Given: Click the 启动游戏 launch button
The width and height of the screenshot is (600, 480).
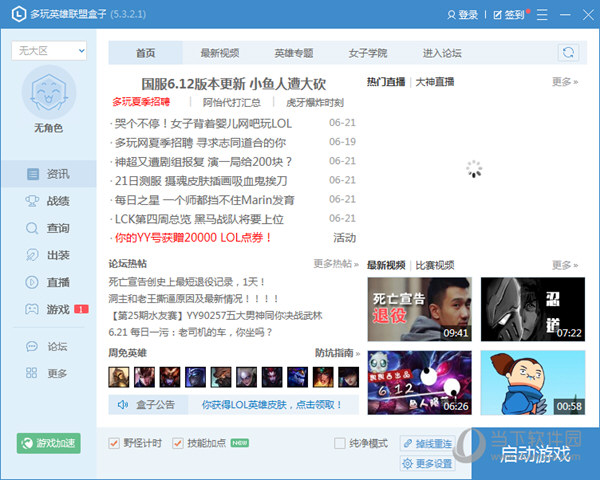Looking at the screenshot, I should tap(535, 454).
